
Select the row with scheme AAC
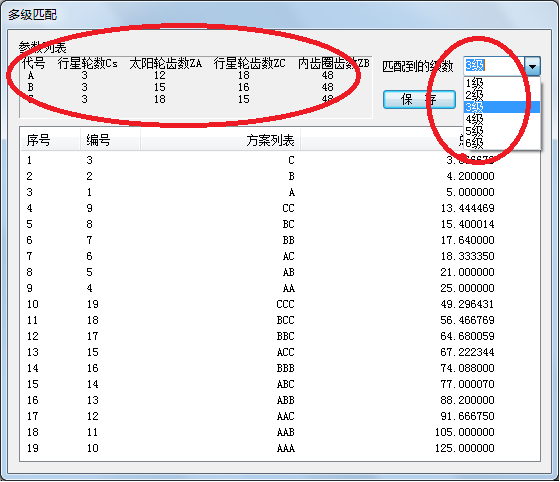[x=280, y=416]
